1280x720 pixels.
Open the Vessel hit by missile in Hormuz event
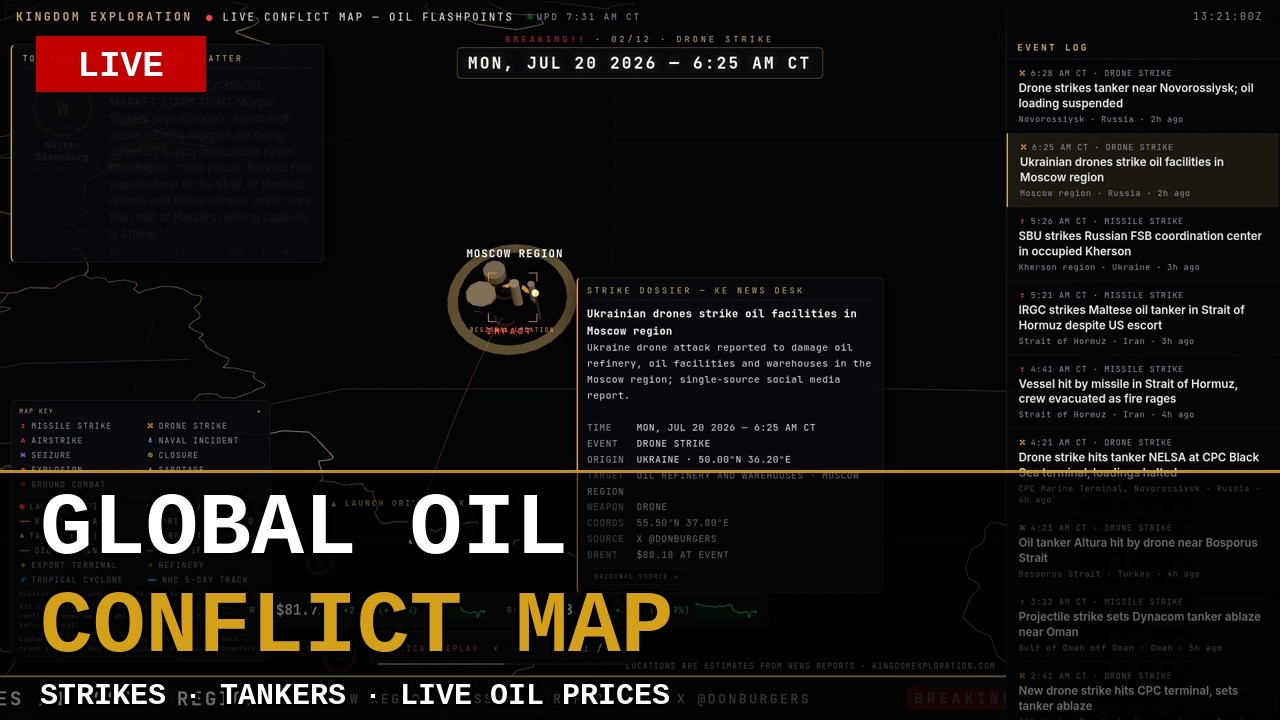tap(1143, 392)
